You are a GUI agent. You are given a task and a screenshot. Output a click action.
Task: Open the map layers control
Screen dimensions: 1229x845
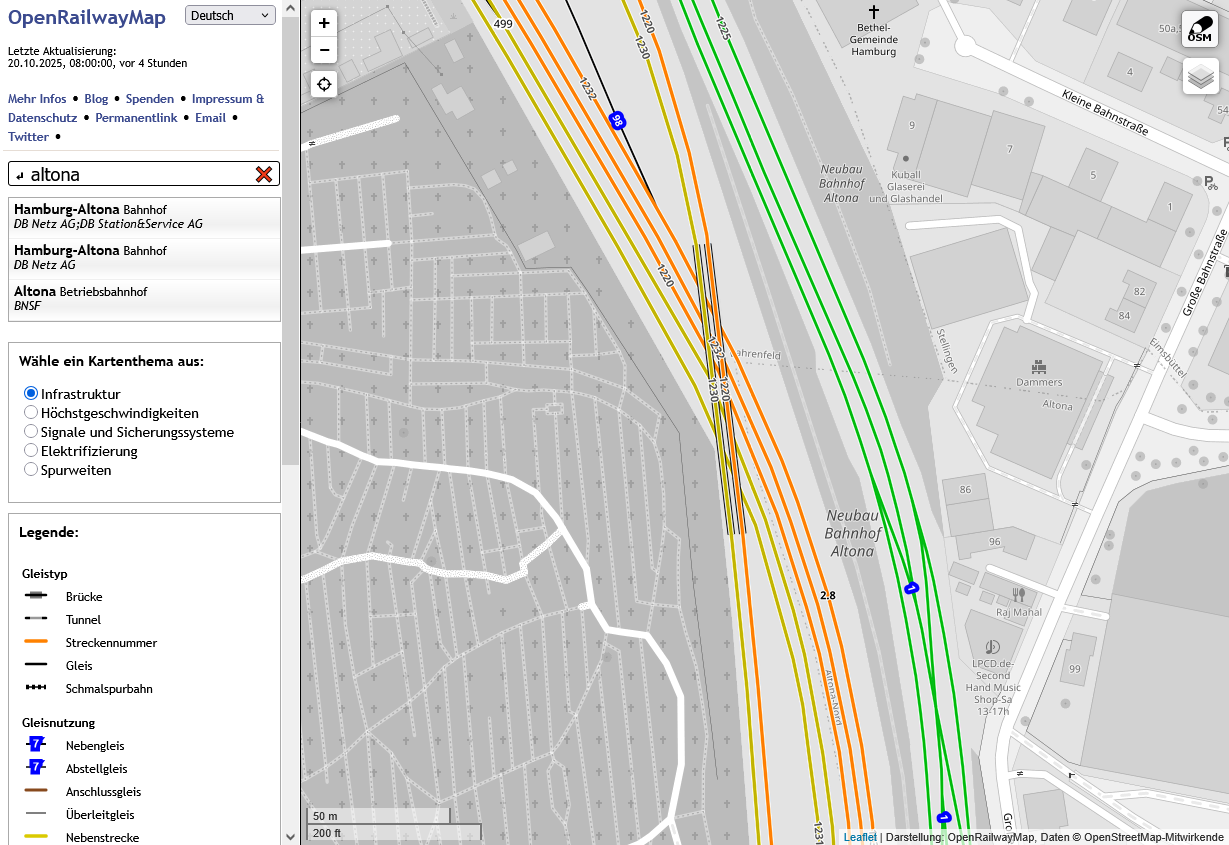[x=1200, y=76]
